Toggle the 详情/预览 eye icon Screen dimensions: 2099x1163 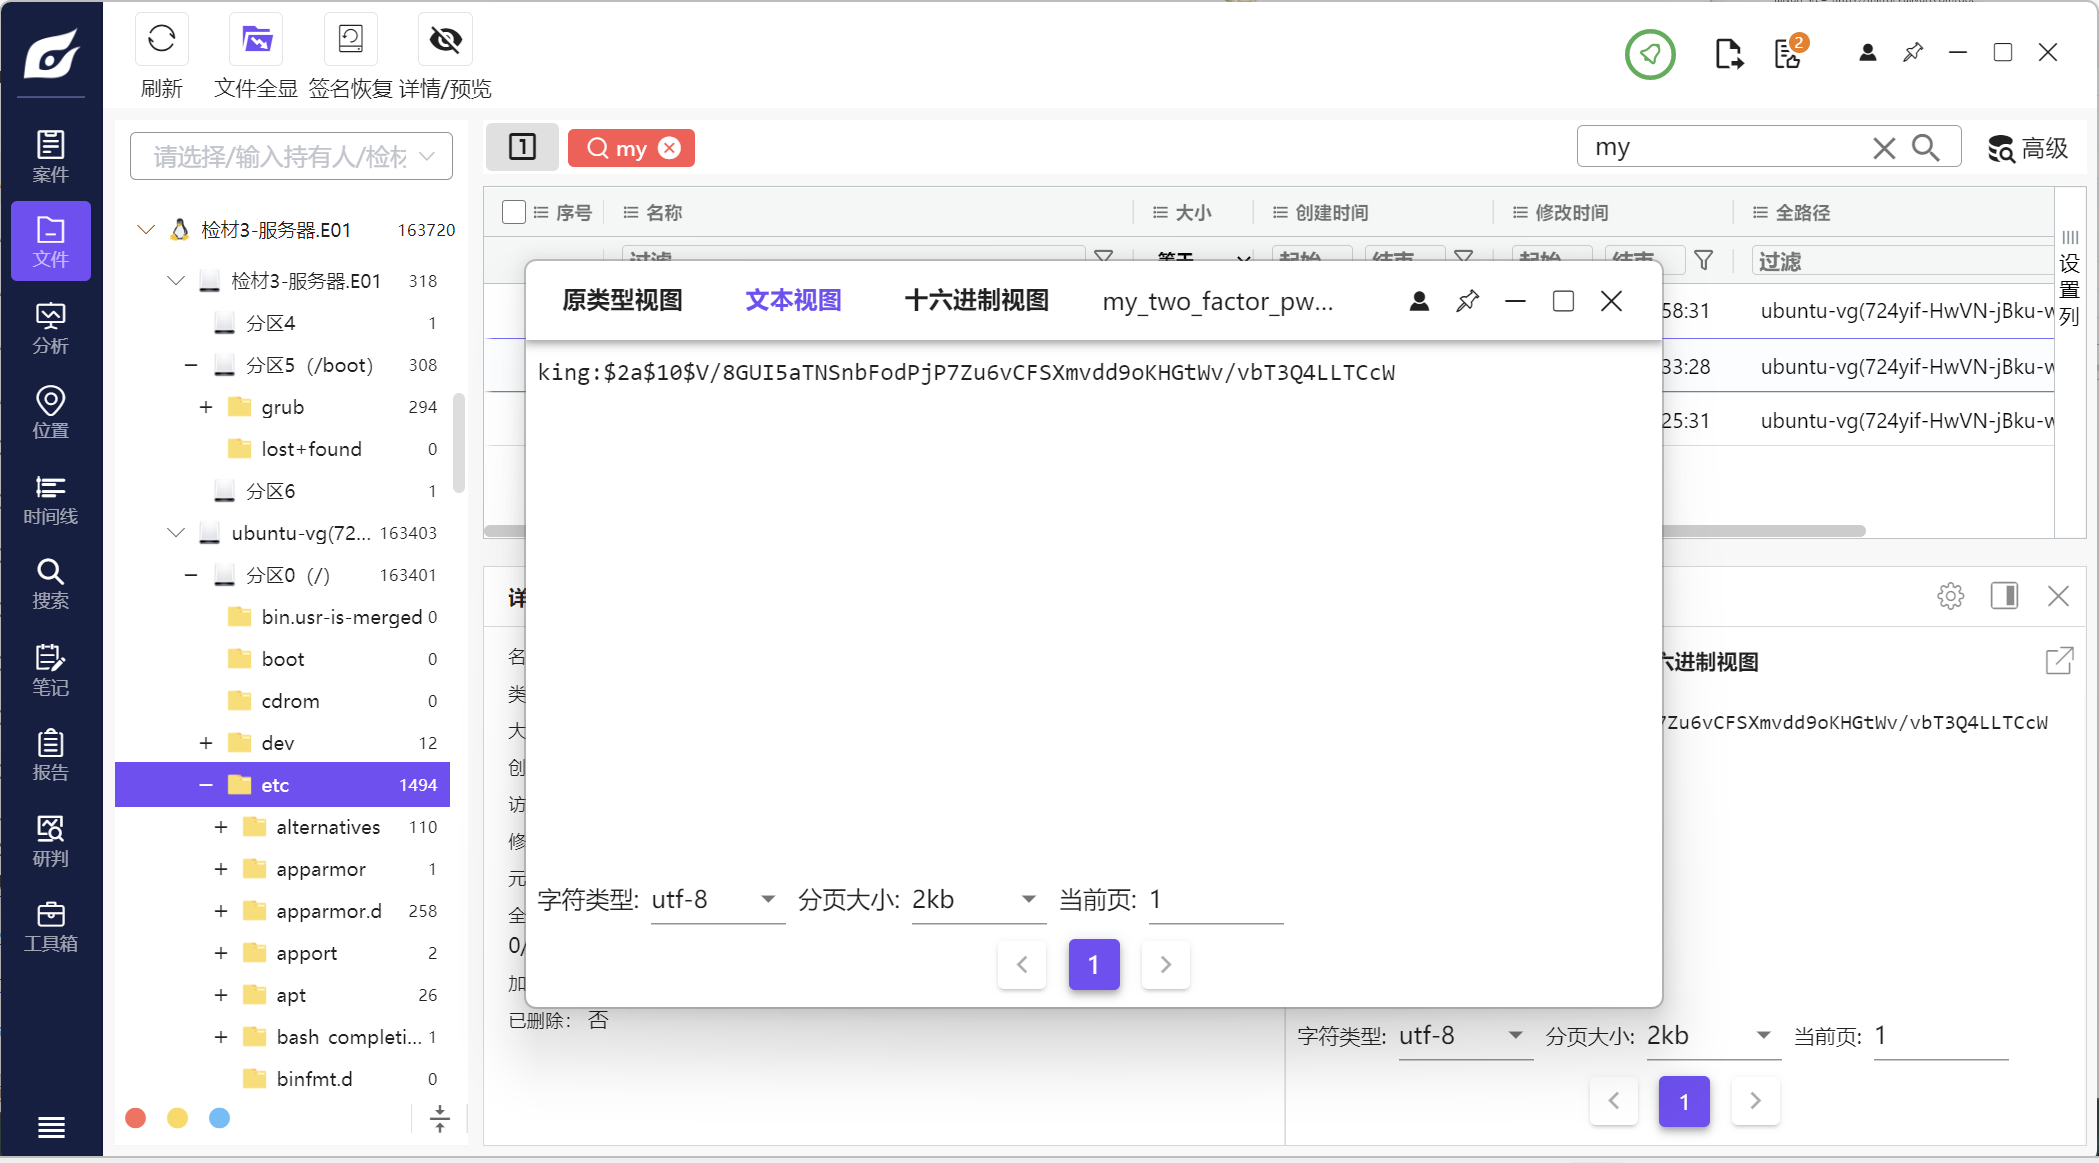click(x=445, y=39)
